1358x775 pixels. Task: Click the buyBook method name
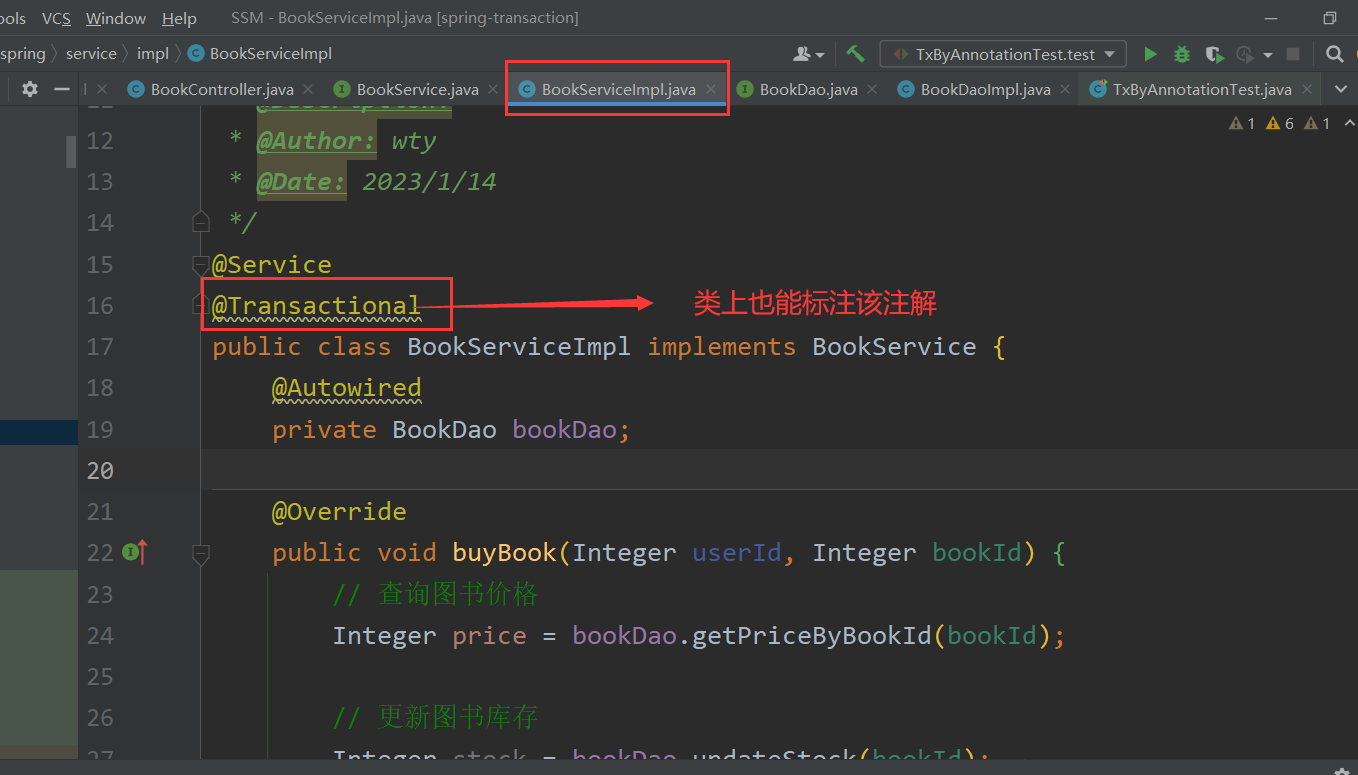point(504,552)
